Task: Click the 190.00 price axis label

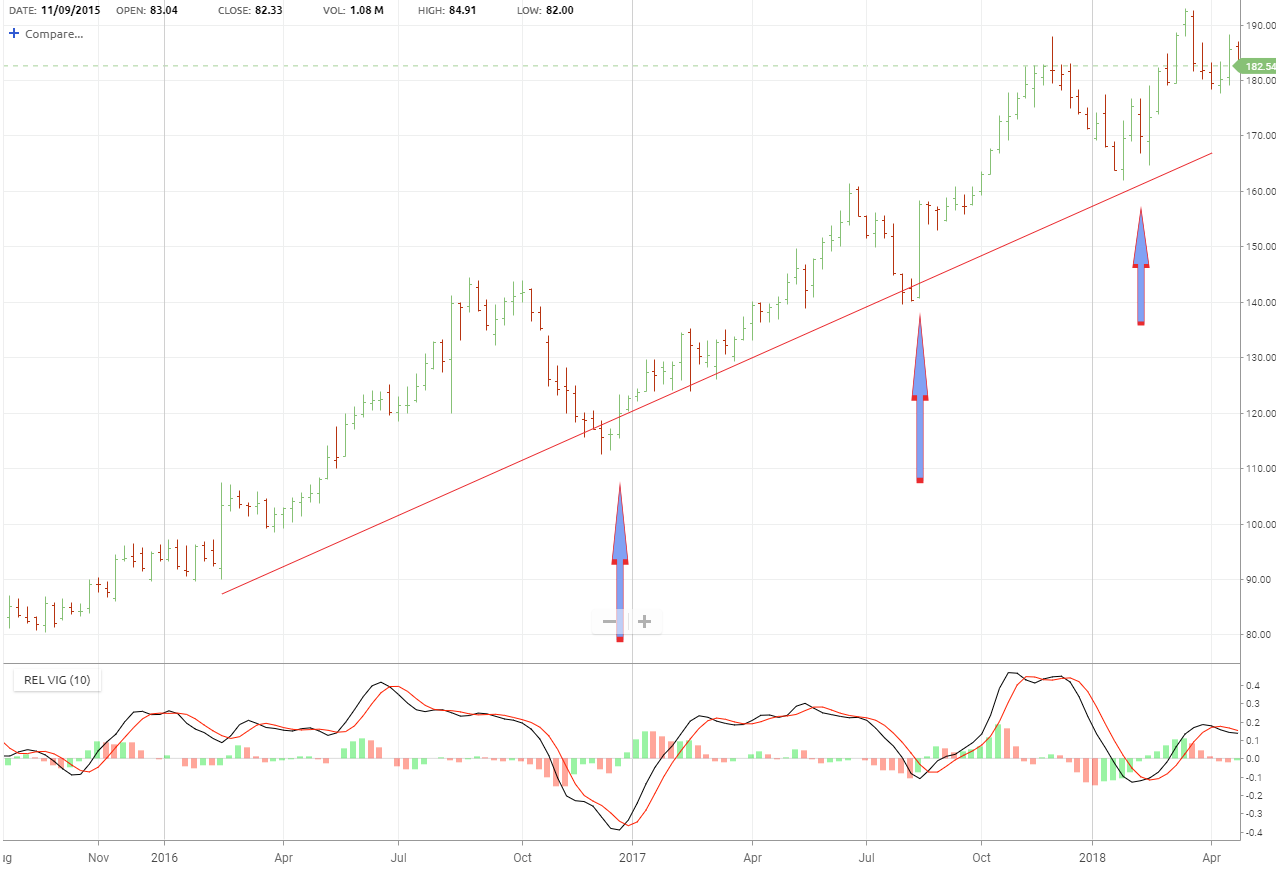Action: point(1259,25)
